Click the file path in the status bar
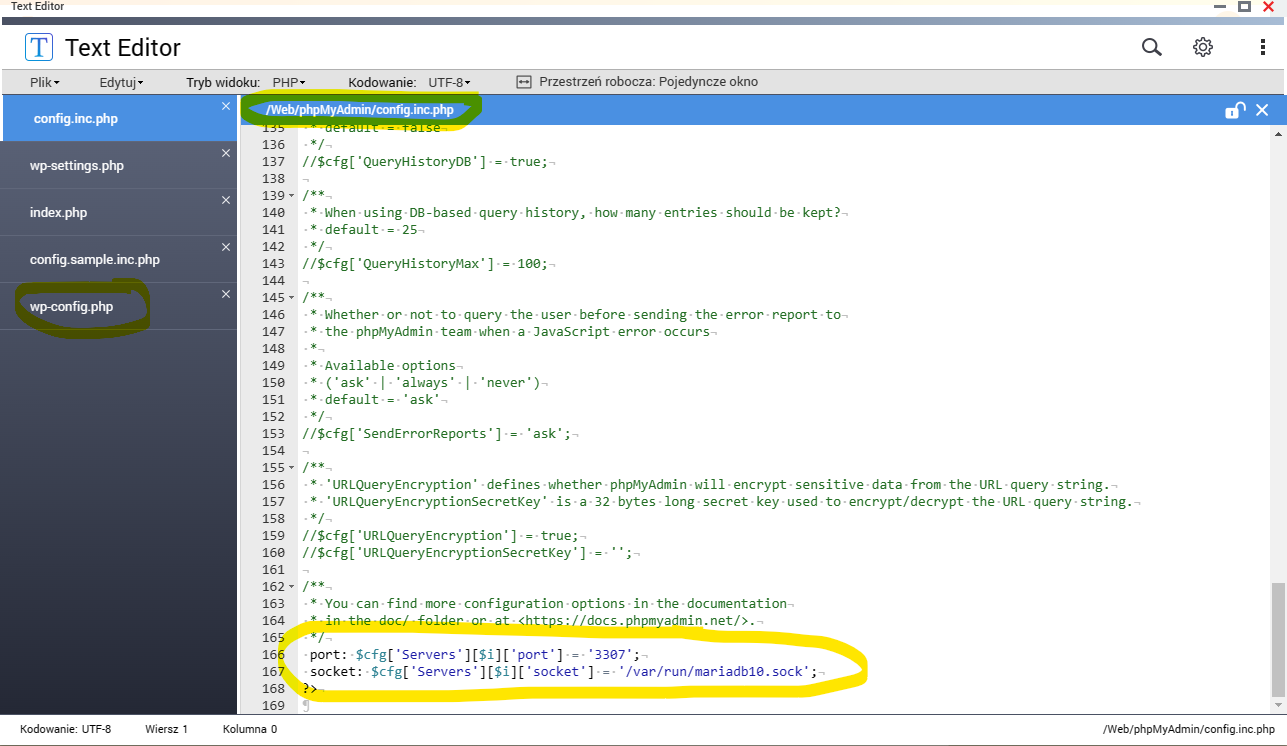 point(1189,730)
